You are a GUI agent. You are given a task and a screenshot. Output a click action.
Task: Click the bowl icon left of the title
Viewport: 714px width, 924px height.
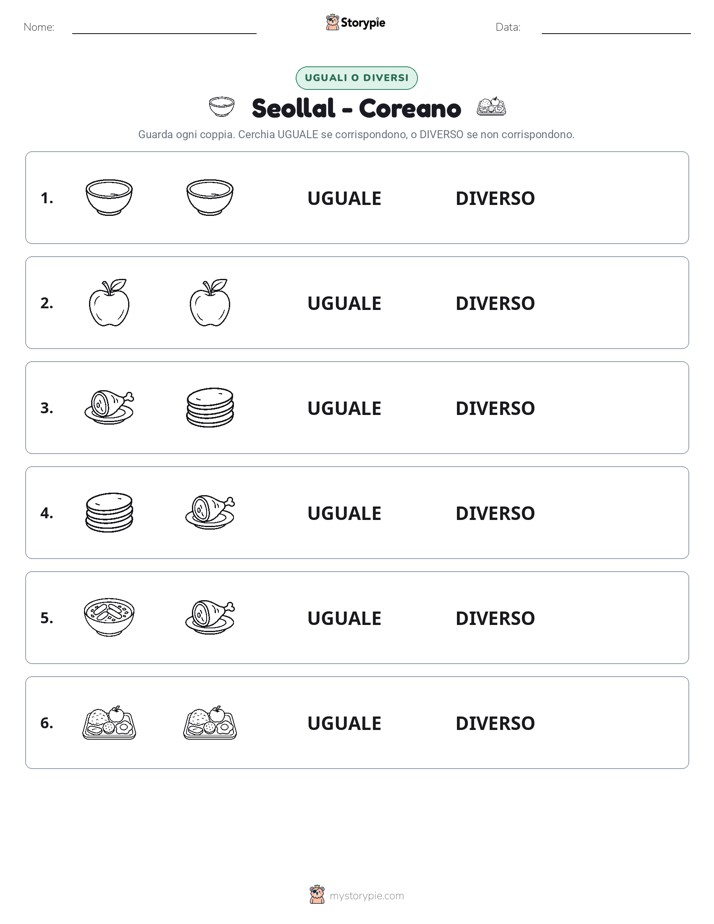point(222,107)
